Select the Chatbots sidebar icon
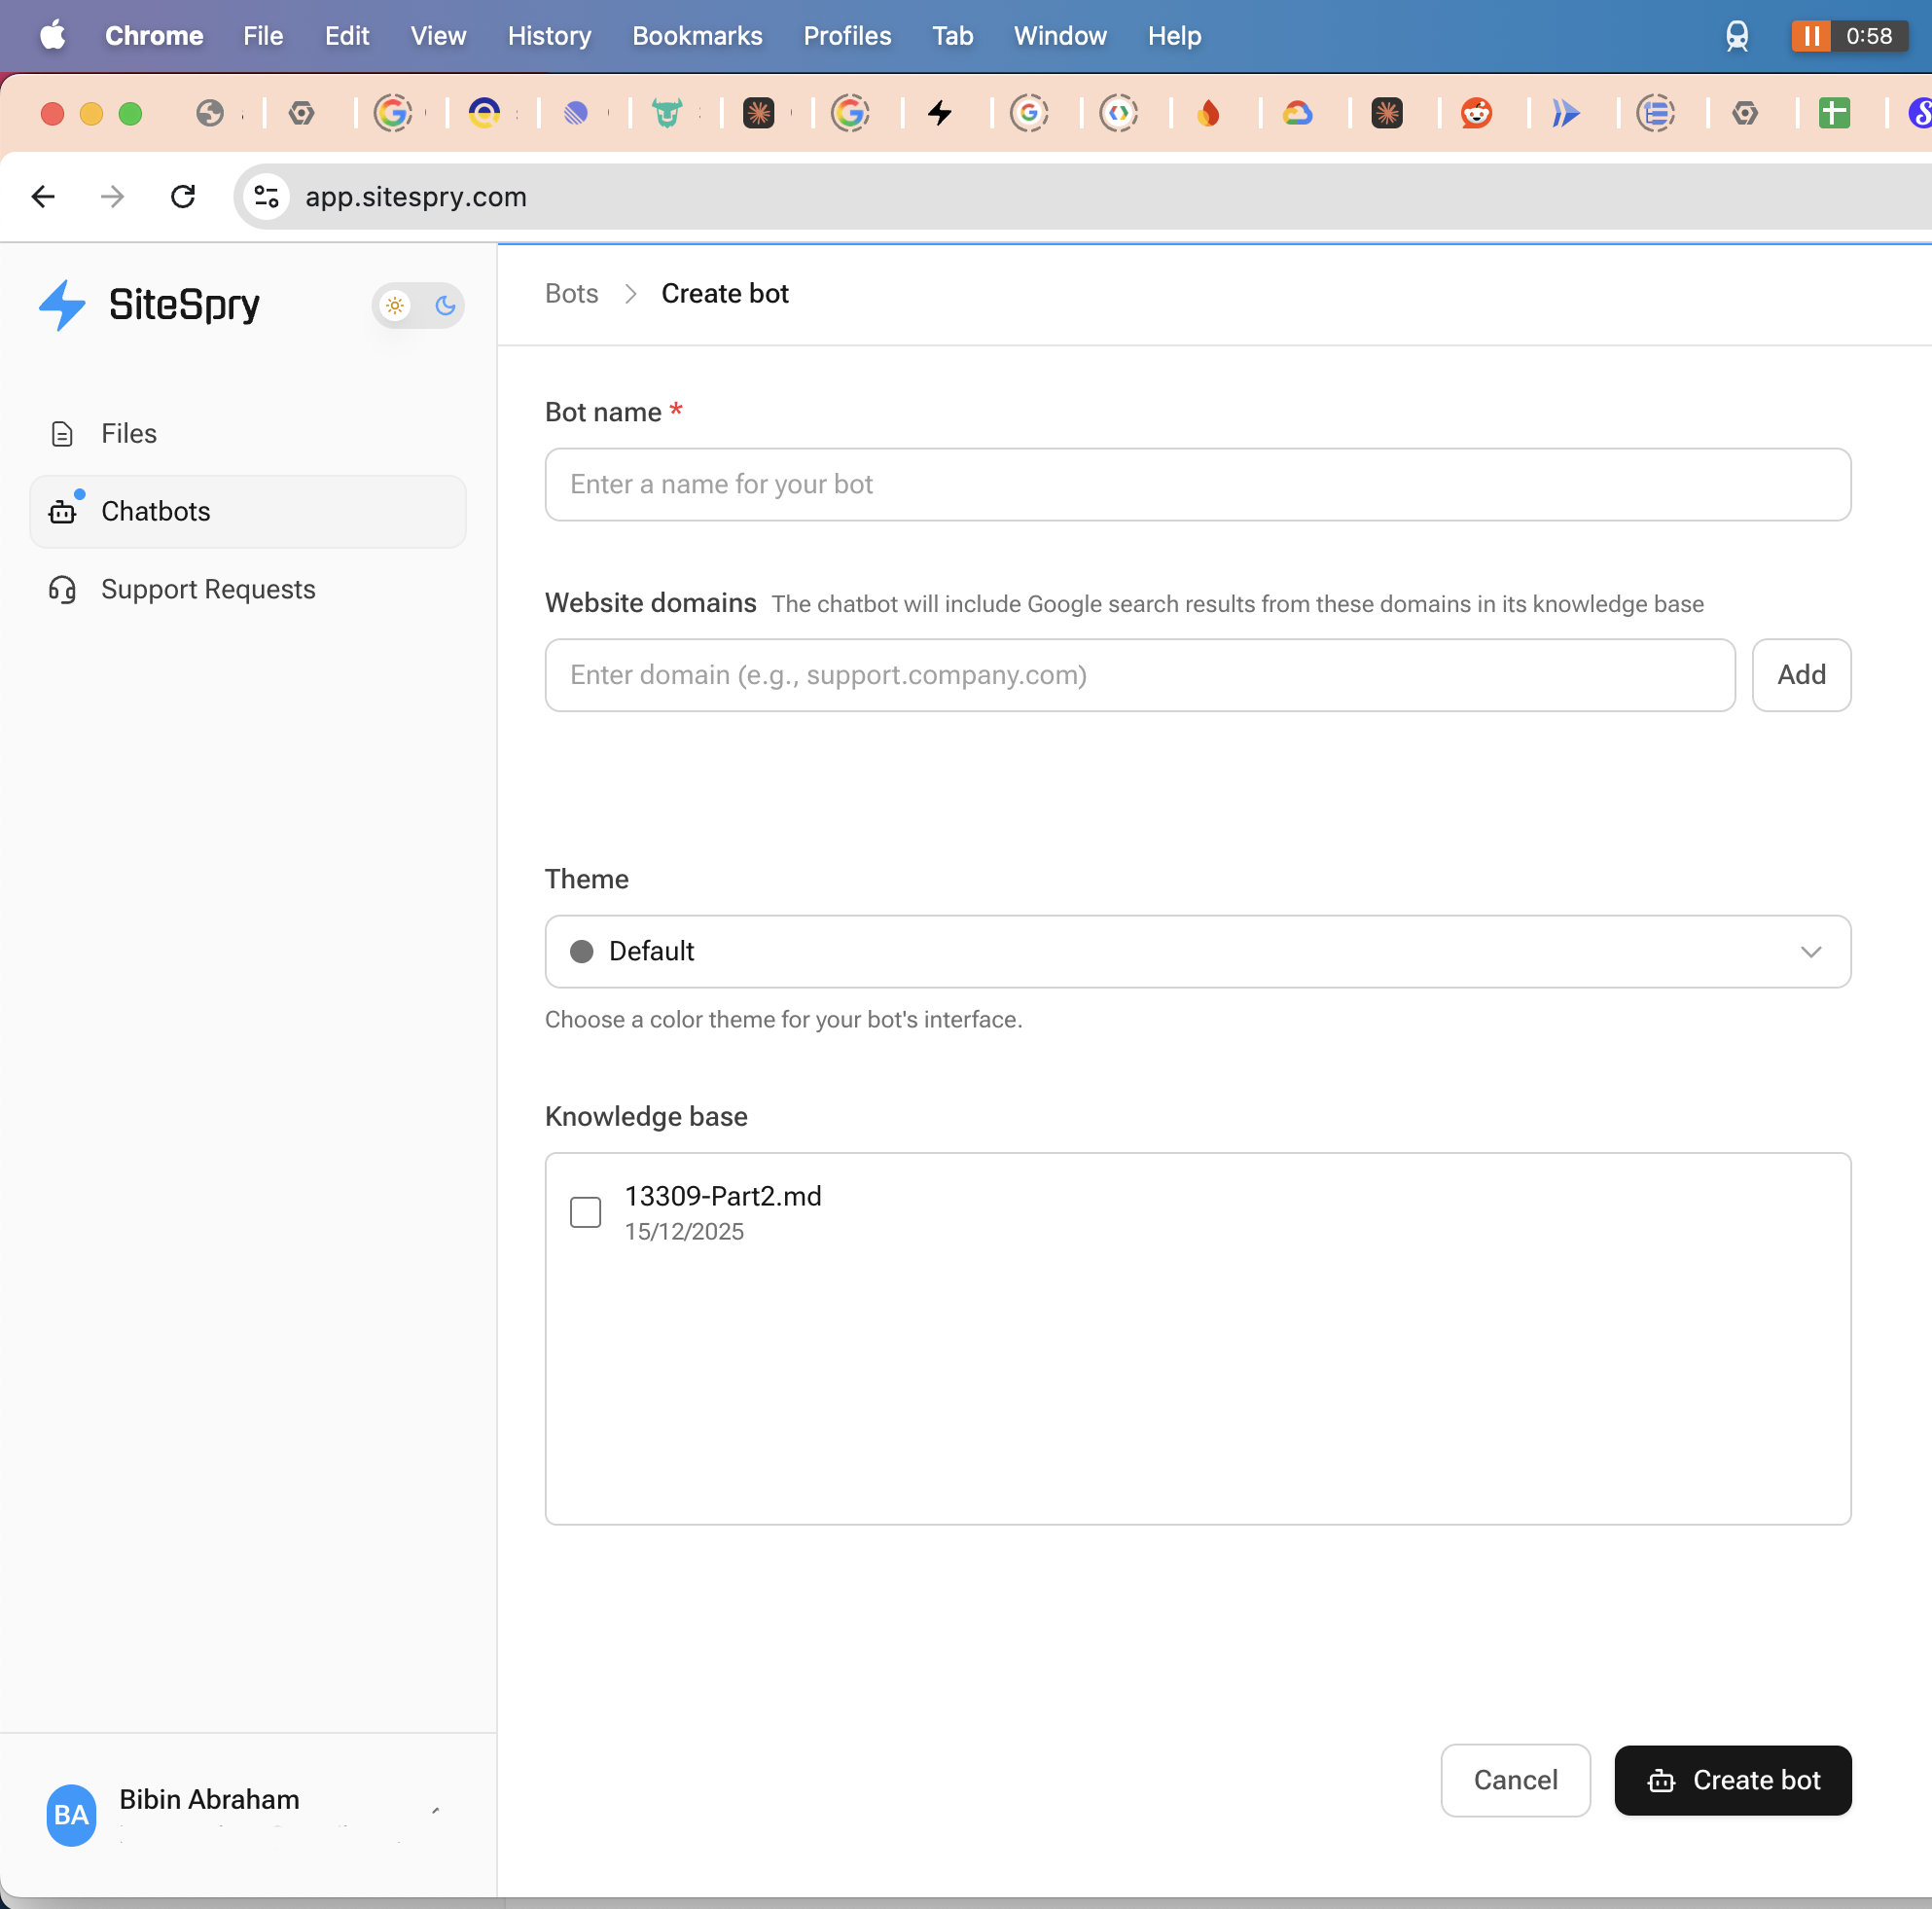Viewport: 1932px width, 1909px height. 62,511
